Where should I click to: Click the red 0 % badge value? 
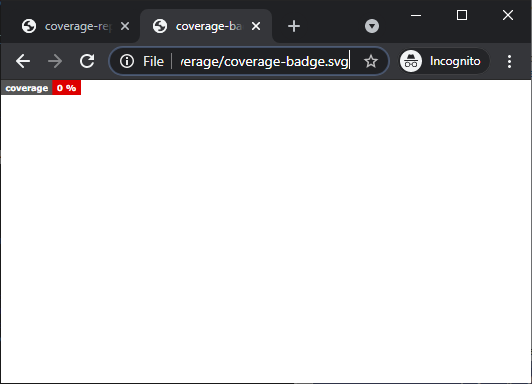tap(66, 88)
